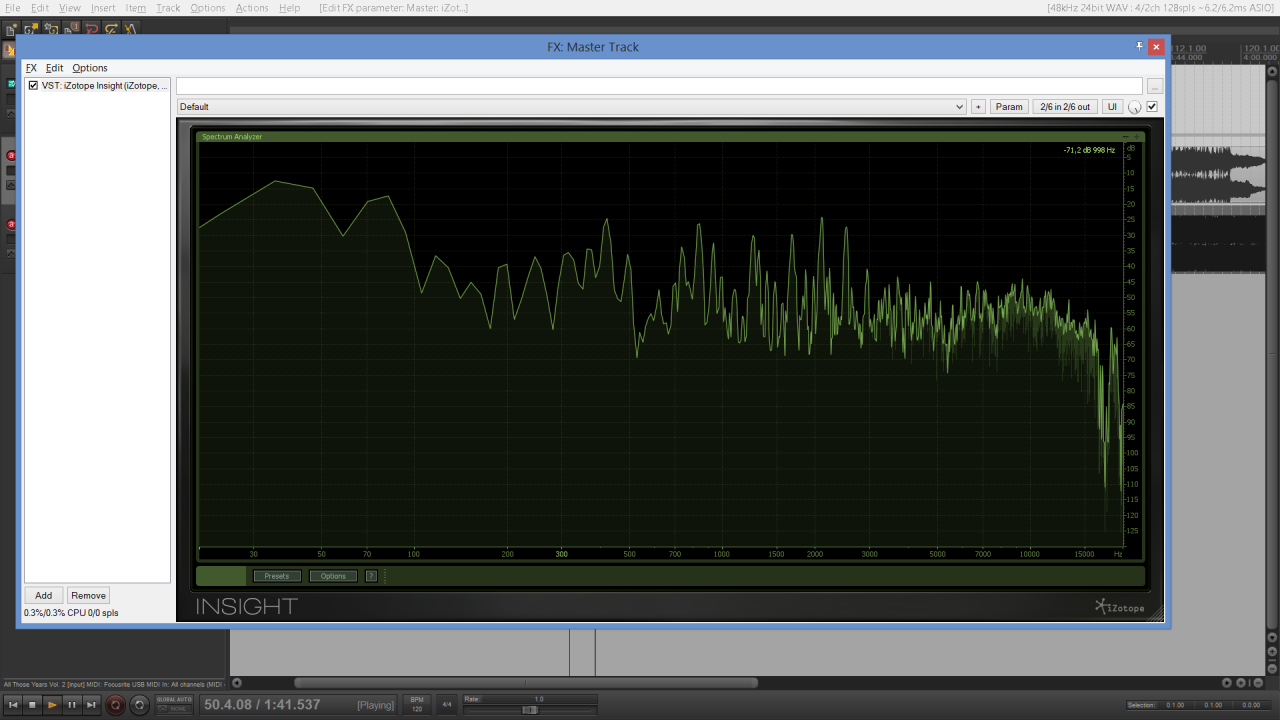This screenshot has width=1280, height=720.
Task: Open the Default preset dropdown
Action: click(x=571, y=107)
